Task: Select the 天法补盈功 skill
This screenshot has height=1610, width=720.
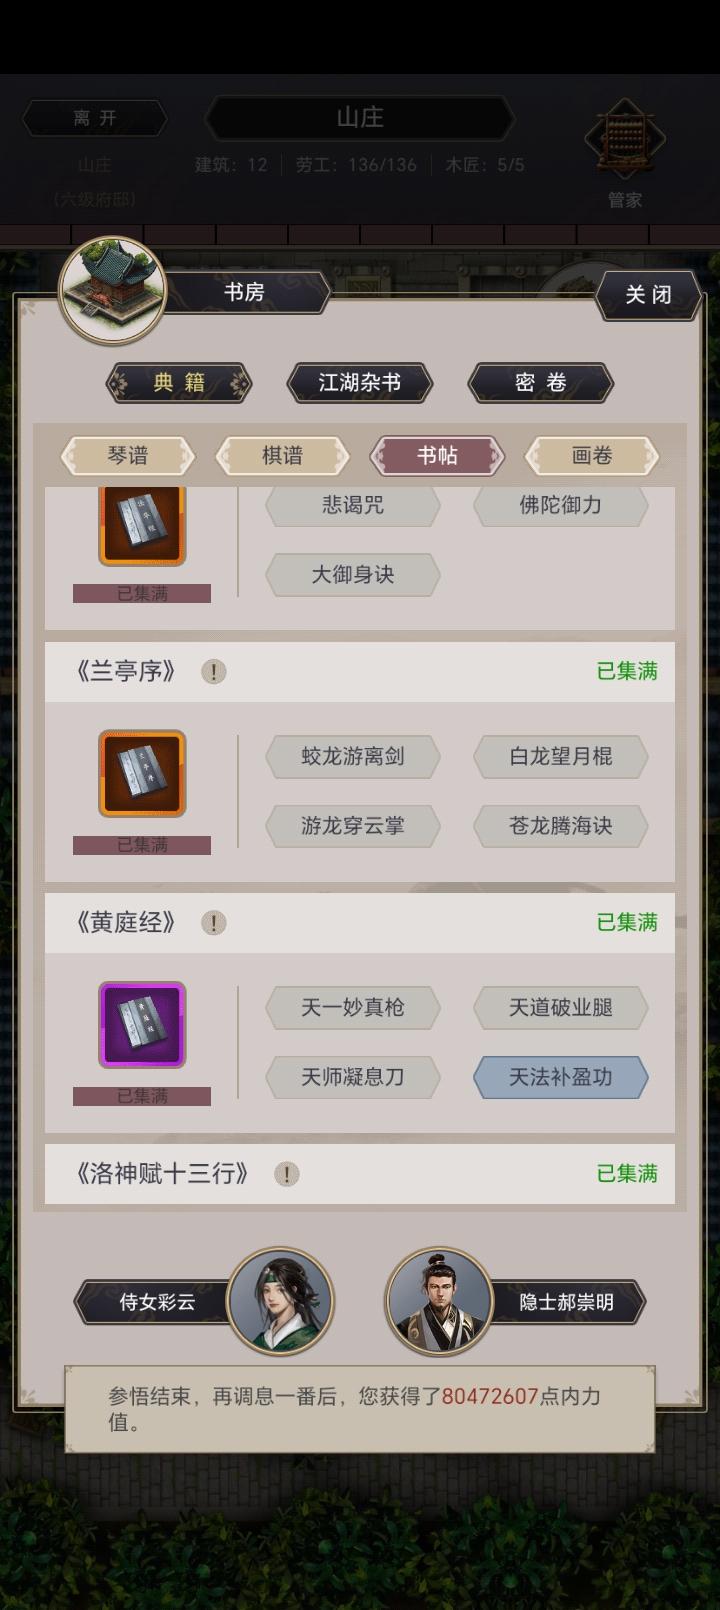Action: pos(561,1077)
